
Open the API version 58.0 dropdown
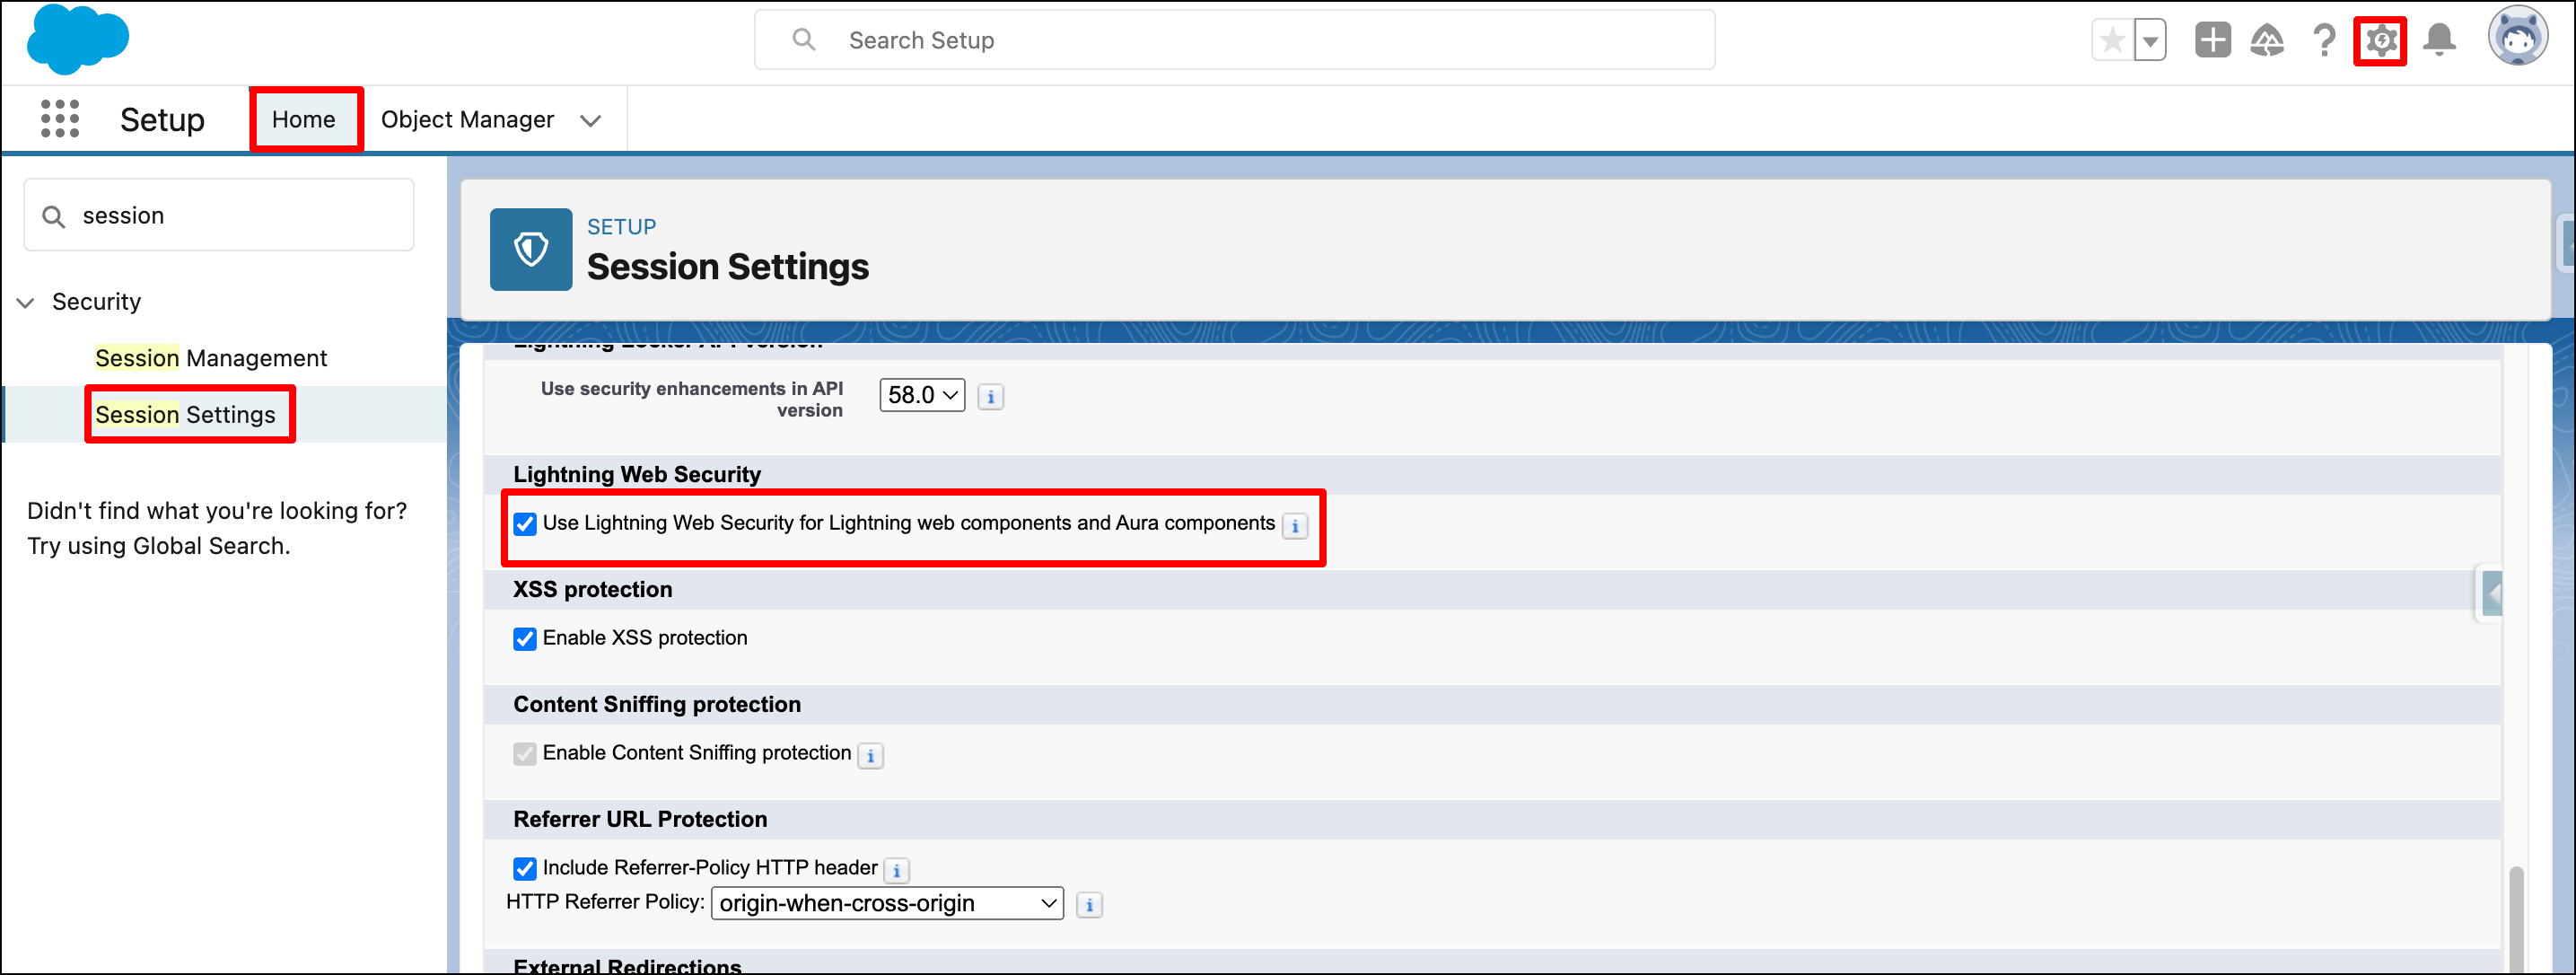922,396
